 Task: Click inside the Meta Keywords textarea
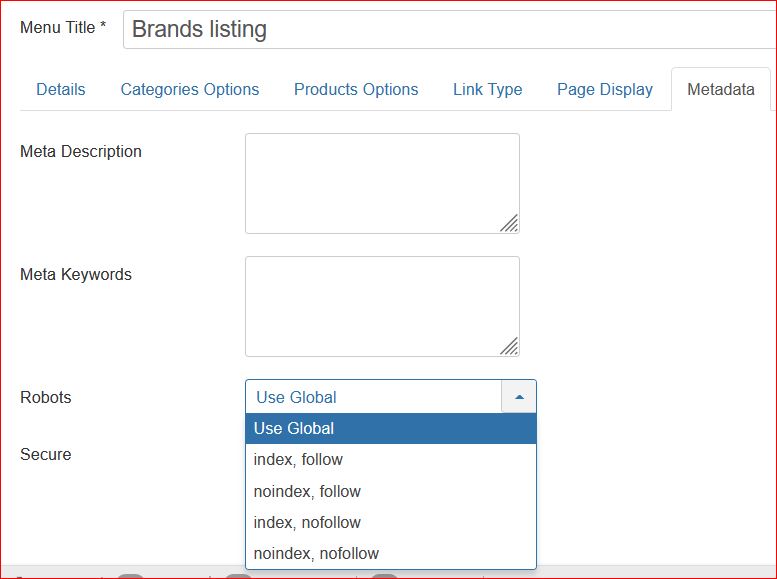pos(382,306)
